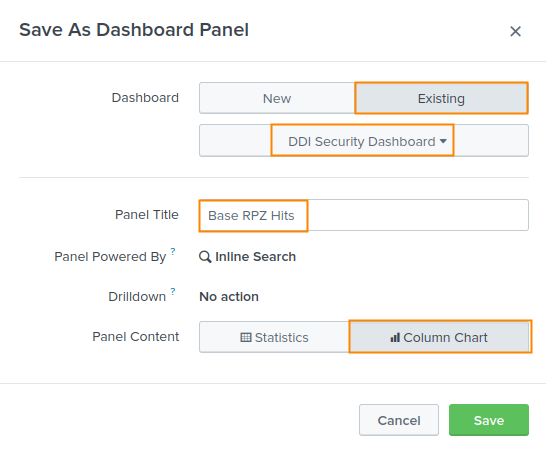Click the dropdown caret next to DDI Security Dashboard
The height and width of the screenshot is (456, 546).
[443, 141]
